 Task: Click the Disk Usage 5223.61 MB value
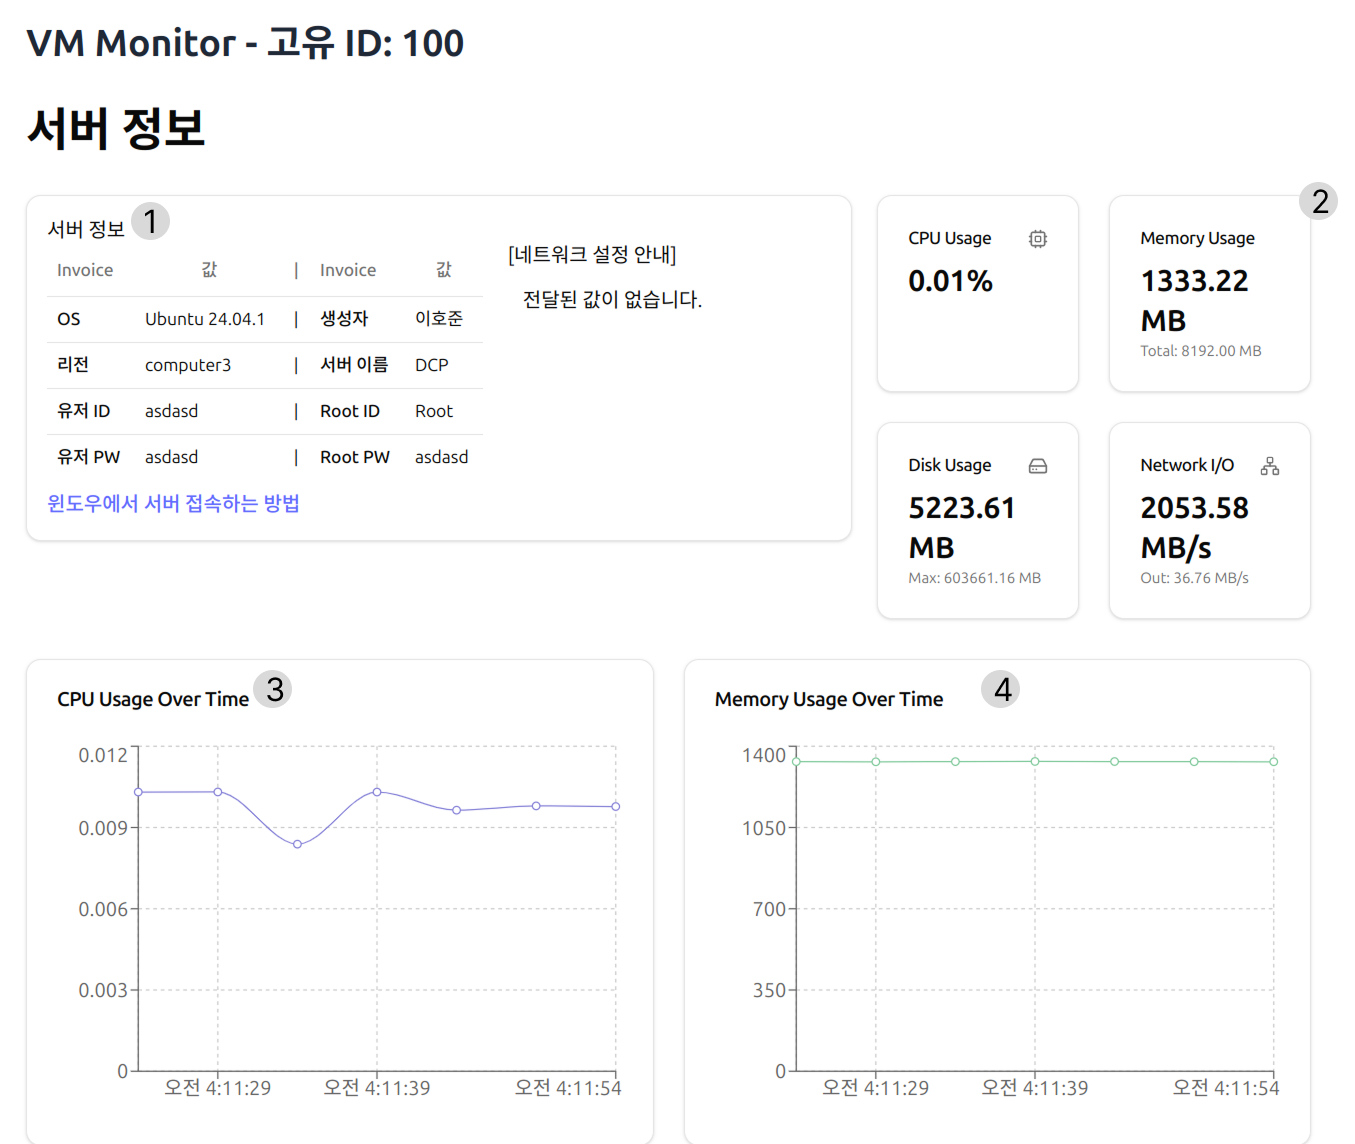tap(961, 527)
